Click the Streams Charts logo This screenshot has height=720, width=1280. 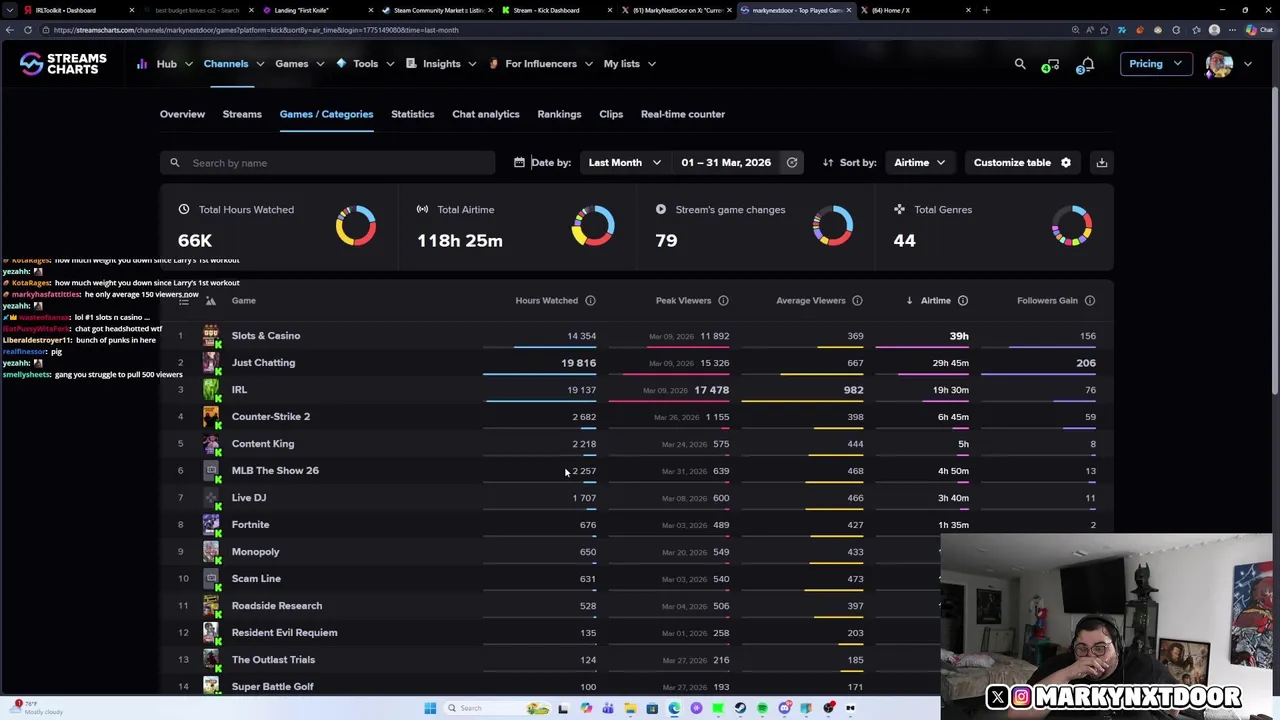point(62,64)
